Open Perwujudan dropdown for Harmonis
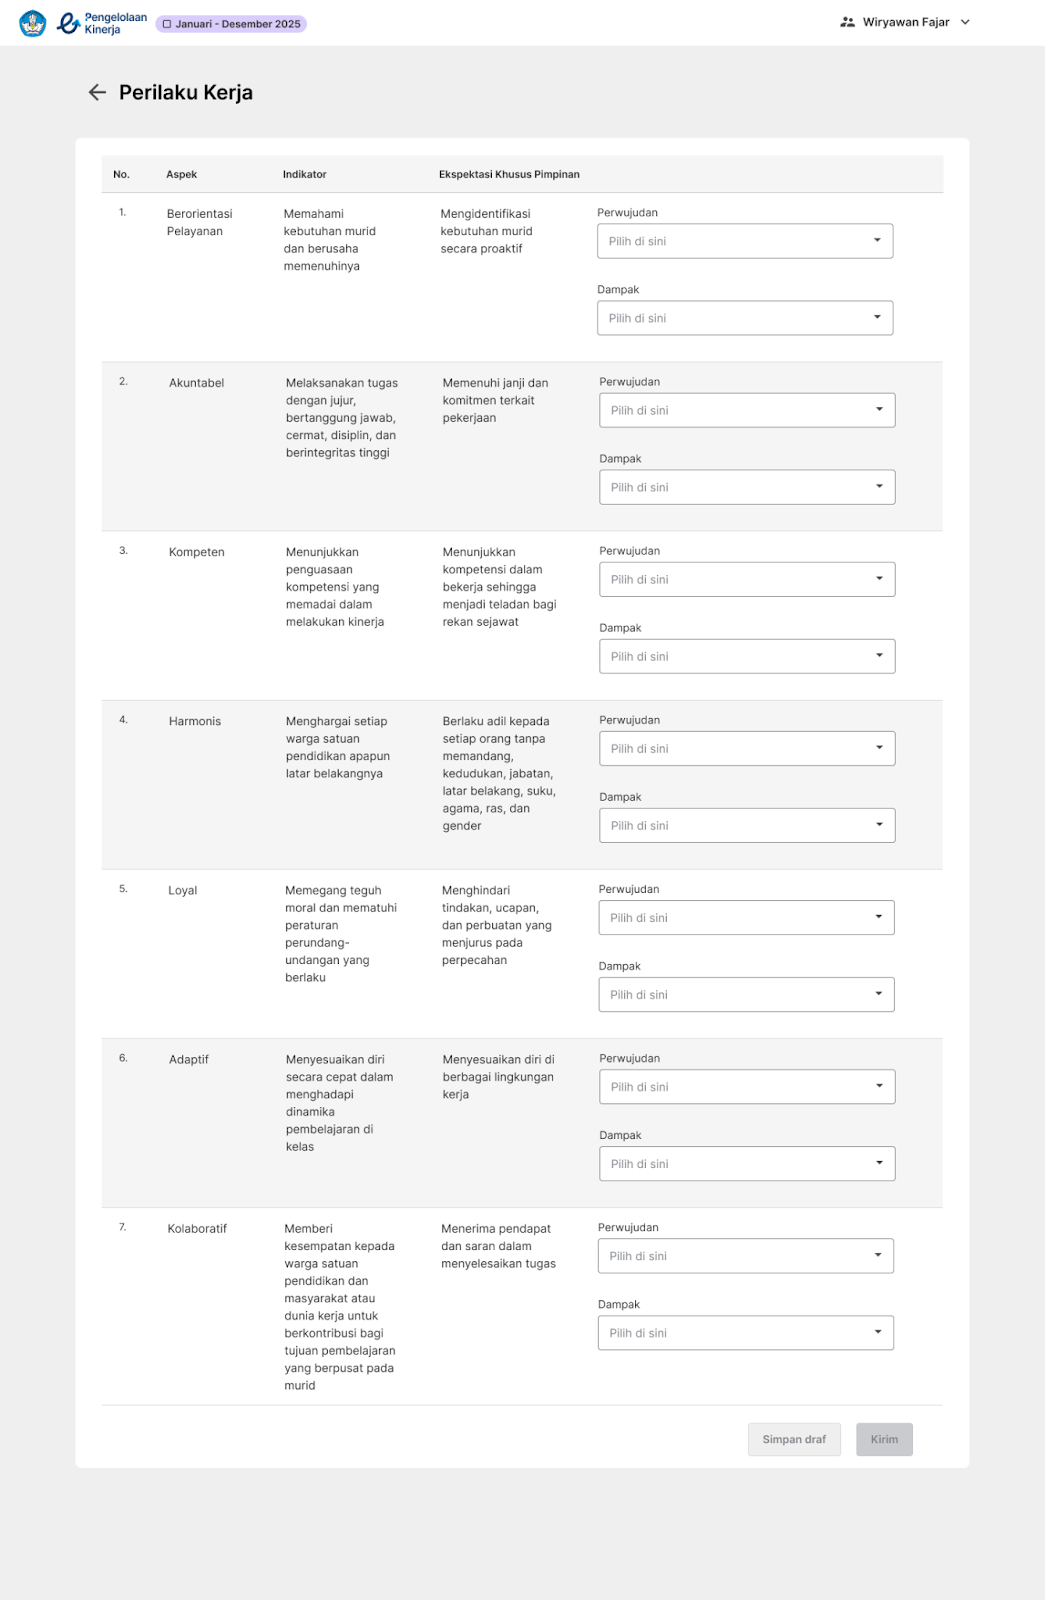1045x1600 pixels. (747, 748)
